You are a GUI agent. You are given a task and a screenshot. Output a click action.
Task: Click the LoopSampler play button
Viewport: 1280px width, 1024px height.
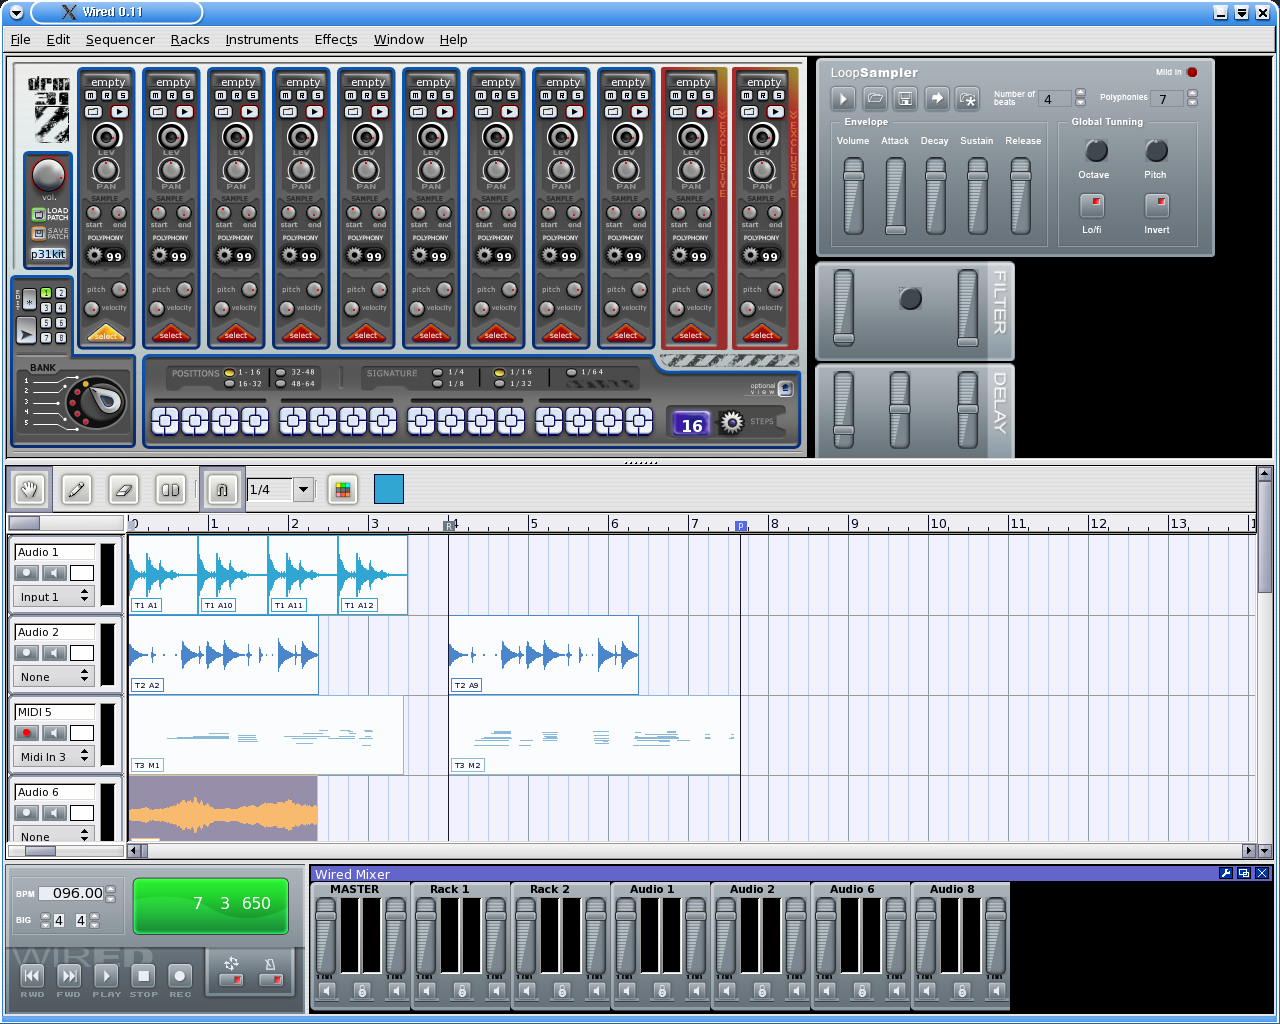pyautogui.click(x=843, y=98)
